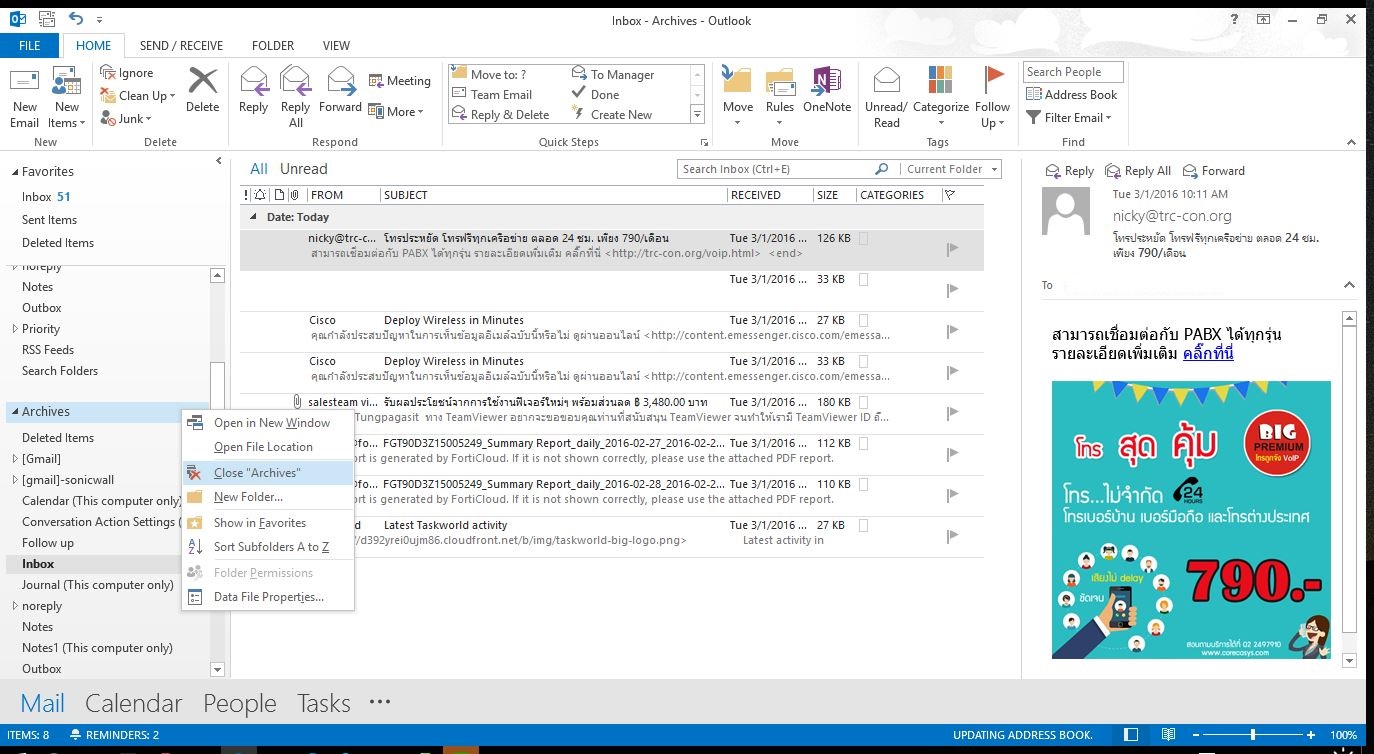Flag the Latest Taskworld activity message
This screenshot has width=1374, height=754.
(x=952, y=535)
